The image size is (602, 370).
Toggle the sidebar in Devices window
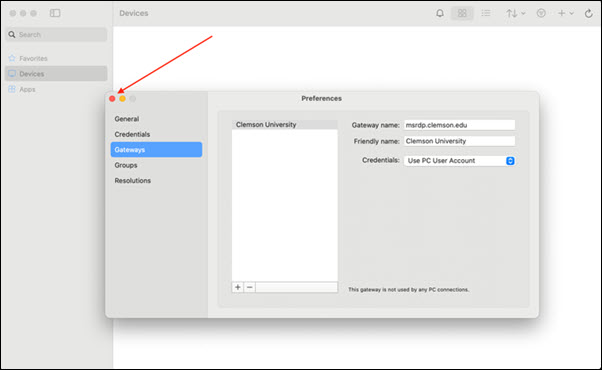(55, 13)
